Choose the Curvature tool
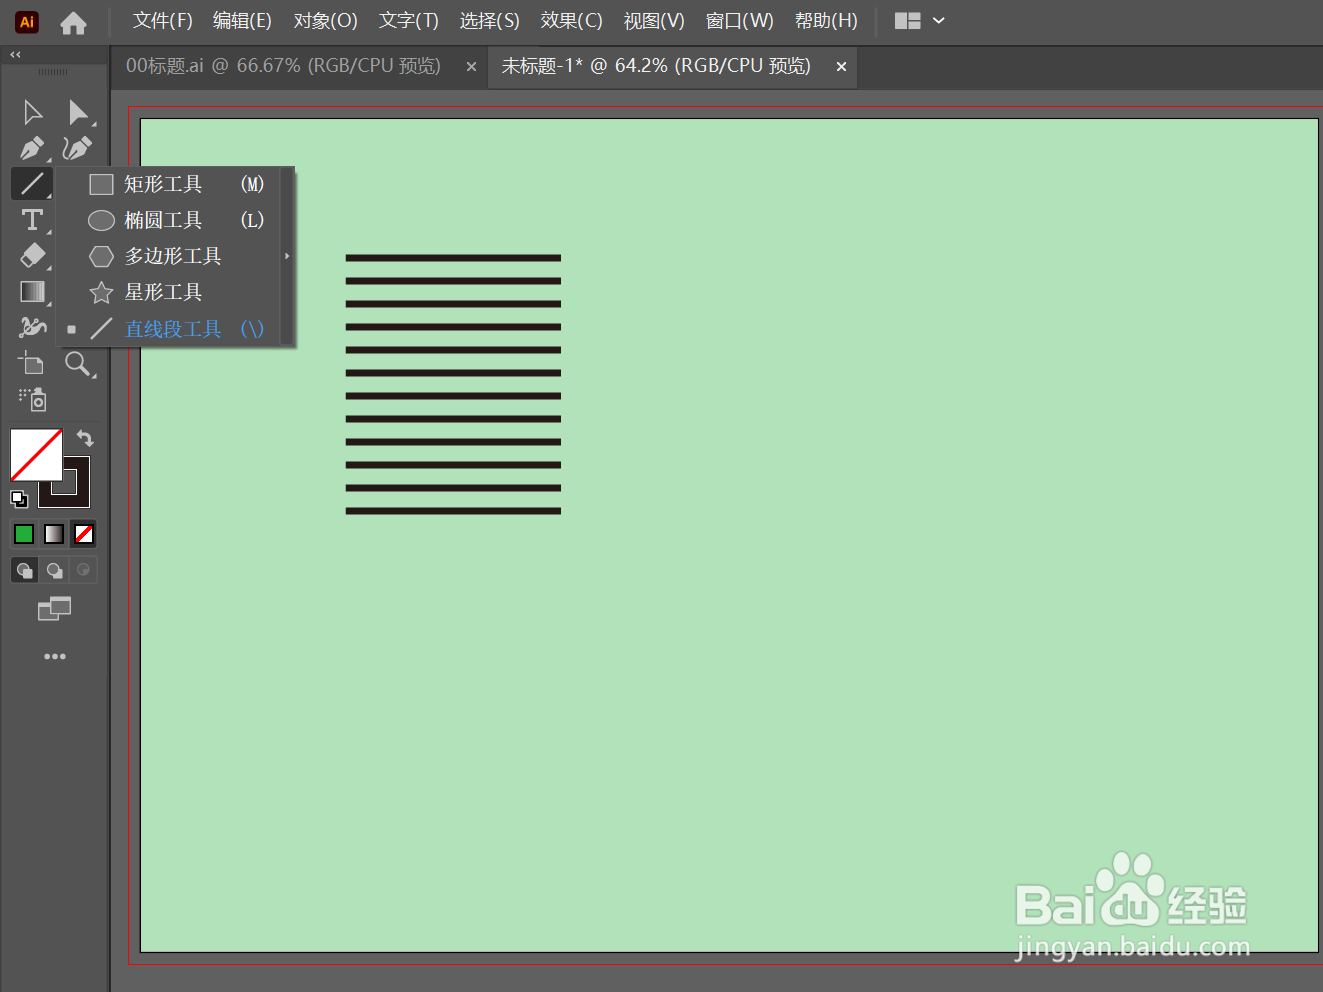The image size is (1323, 992). click(77, 148)
